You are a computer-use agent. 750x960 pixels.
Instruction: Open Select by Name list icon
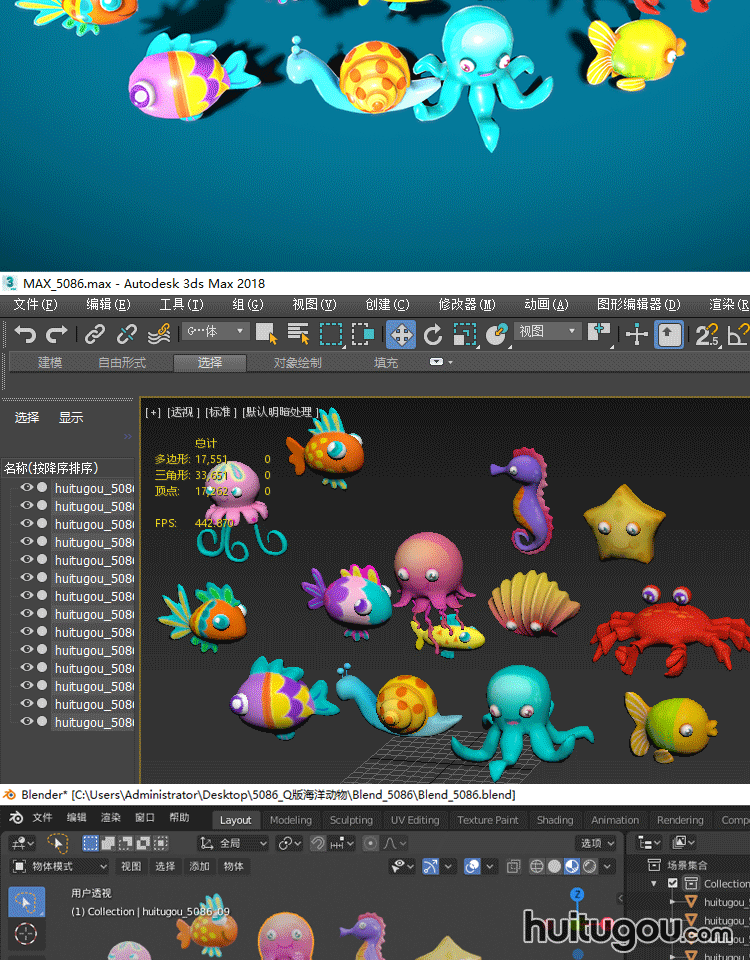point(298,334)
